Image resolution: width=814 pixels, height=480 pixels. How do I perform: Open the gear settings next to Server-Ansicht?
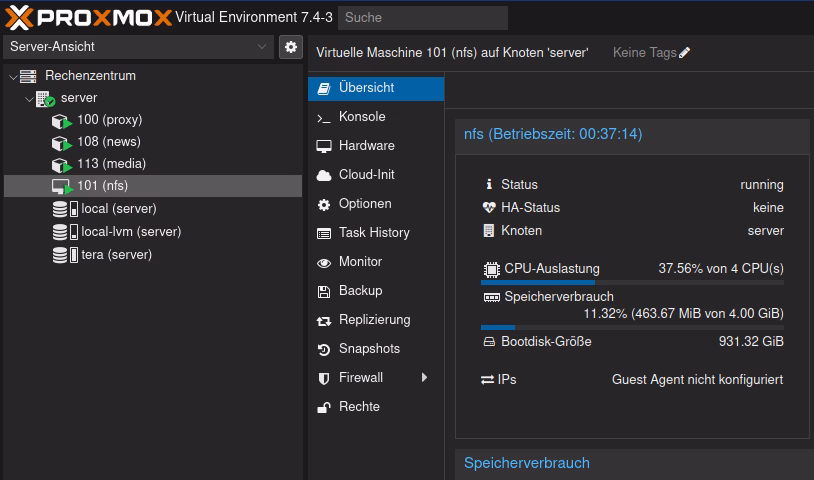tap(291, 47)
